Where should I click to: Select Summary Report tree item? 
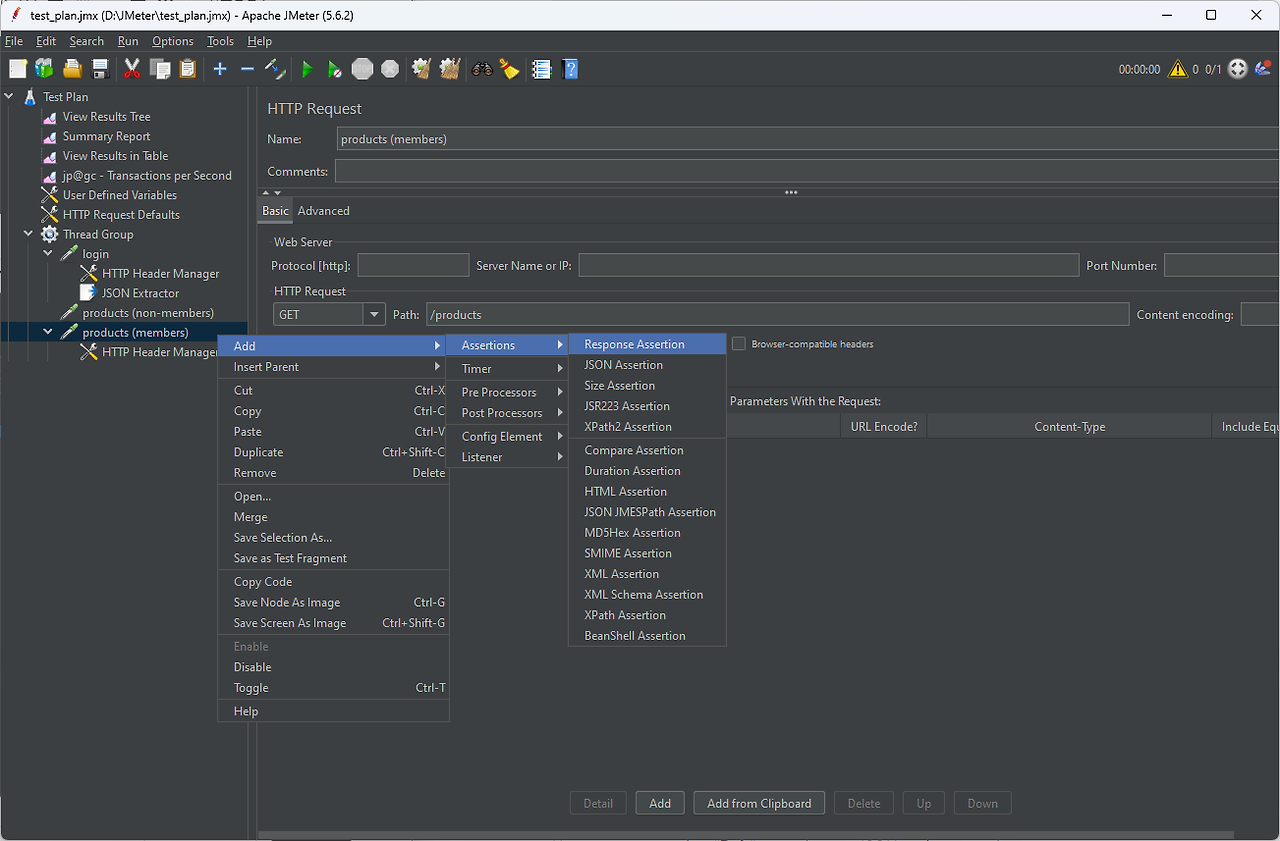pyautogui.click(x=106, y=136)
